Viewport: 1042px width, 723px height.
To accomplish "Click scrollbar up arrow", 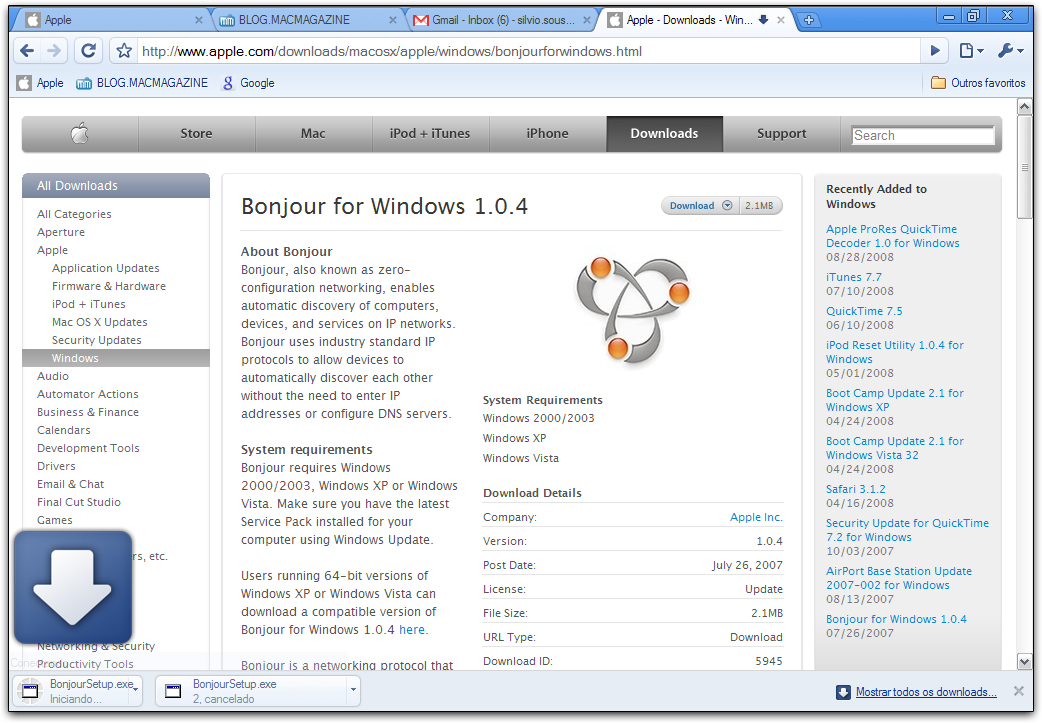I will point(1025,106).
